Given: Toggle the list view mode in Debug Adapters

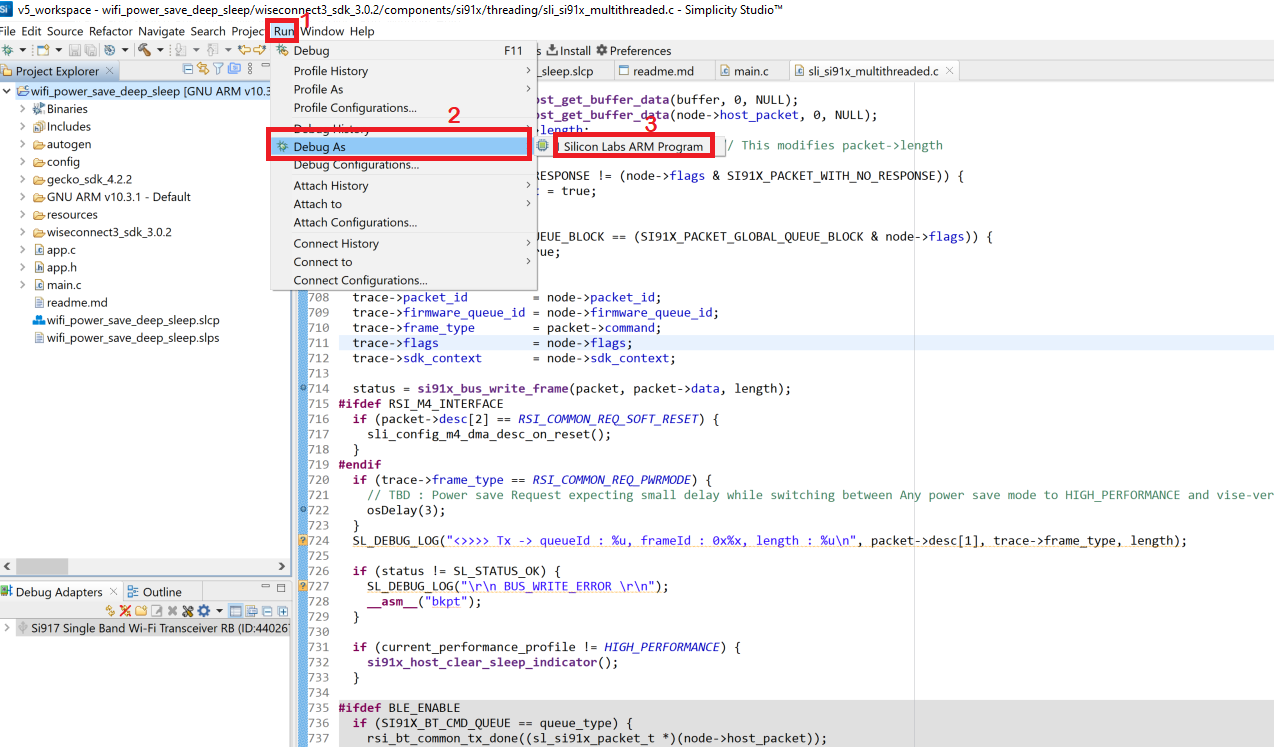Looking at the screenshot, I should (x=236, y=611).
